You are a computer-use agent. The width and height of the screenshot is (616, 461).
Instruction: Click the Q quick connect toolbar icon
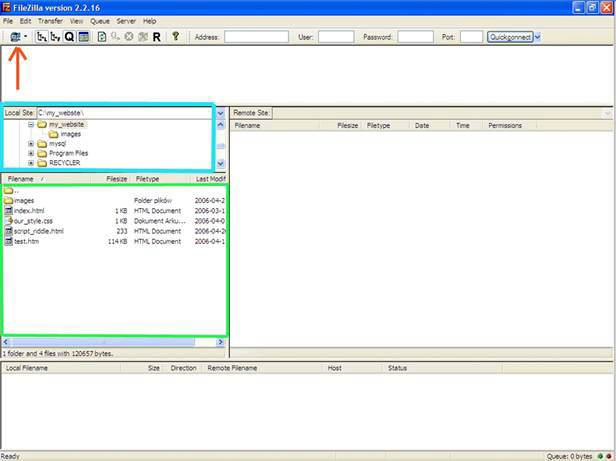coord(69,37)
